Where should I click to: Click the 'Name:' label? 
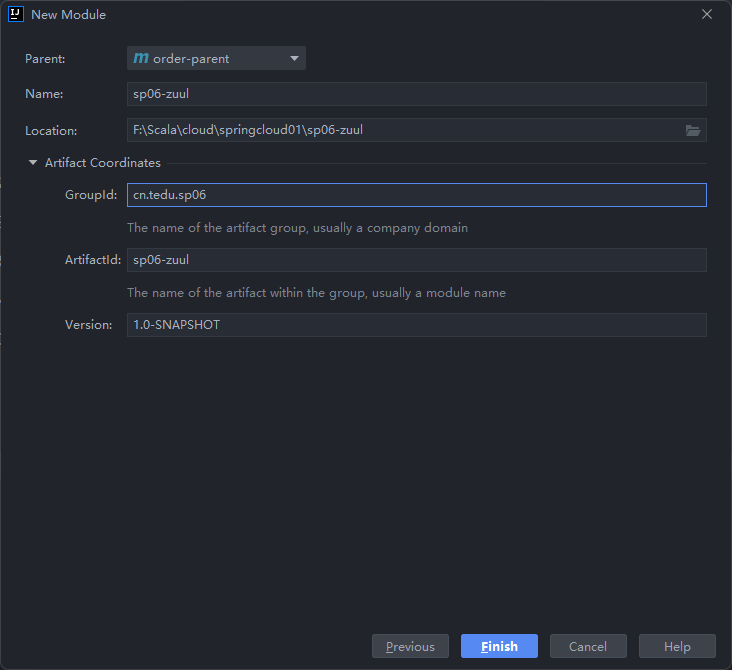[x=44, y=94]
